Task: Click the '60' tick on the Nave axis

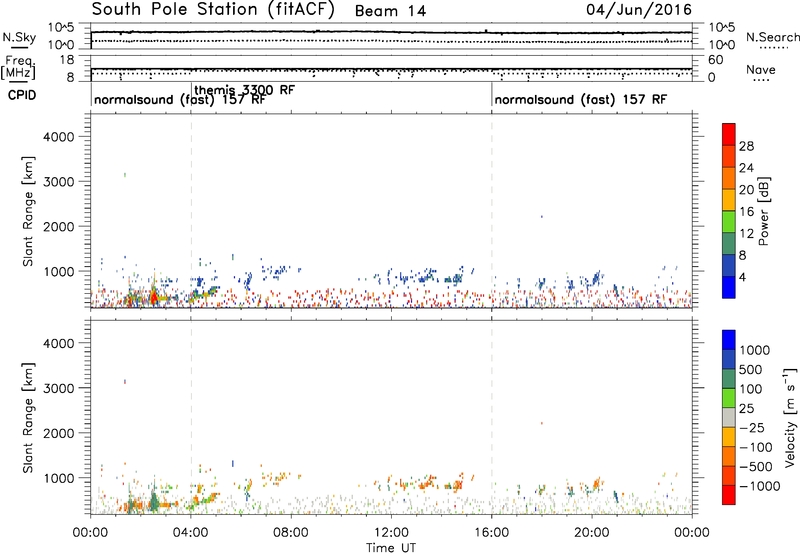Action: pos(716,60)
